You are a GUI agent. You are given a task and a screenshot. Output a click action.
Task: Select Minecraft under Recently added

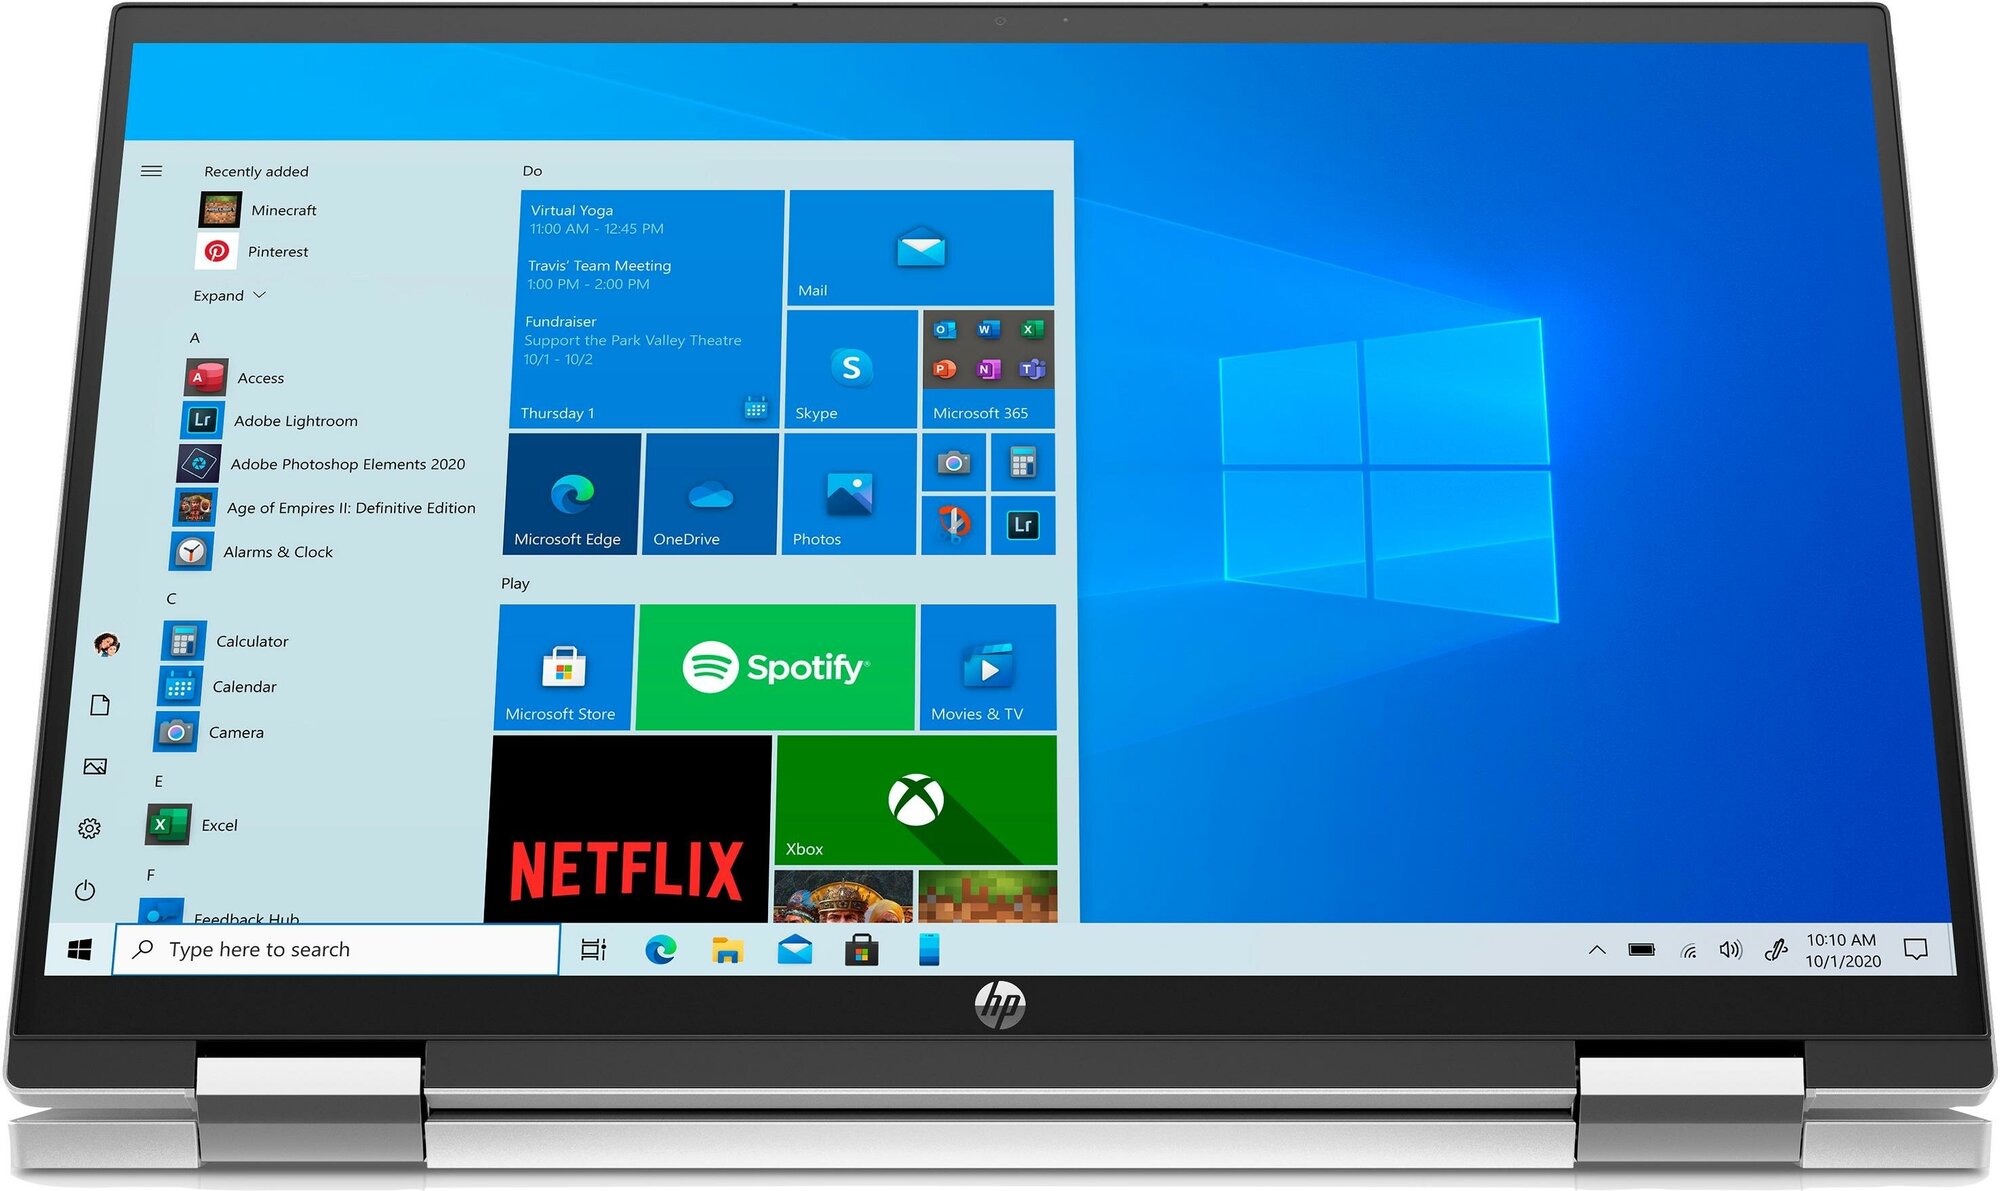[x=283, y=210]
